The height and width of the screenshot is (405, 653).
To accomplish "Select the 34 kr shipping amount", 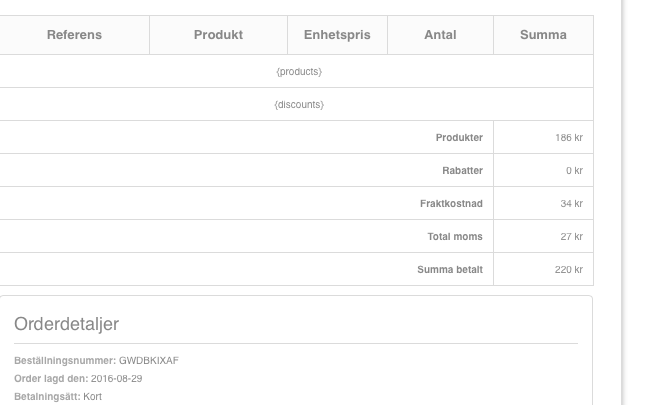I will [571, 204].
